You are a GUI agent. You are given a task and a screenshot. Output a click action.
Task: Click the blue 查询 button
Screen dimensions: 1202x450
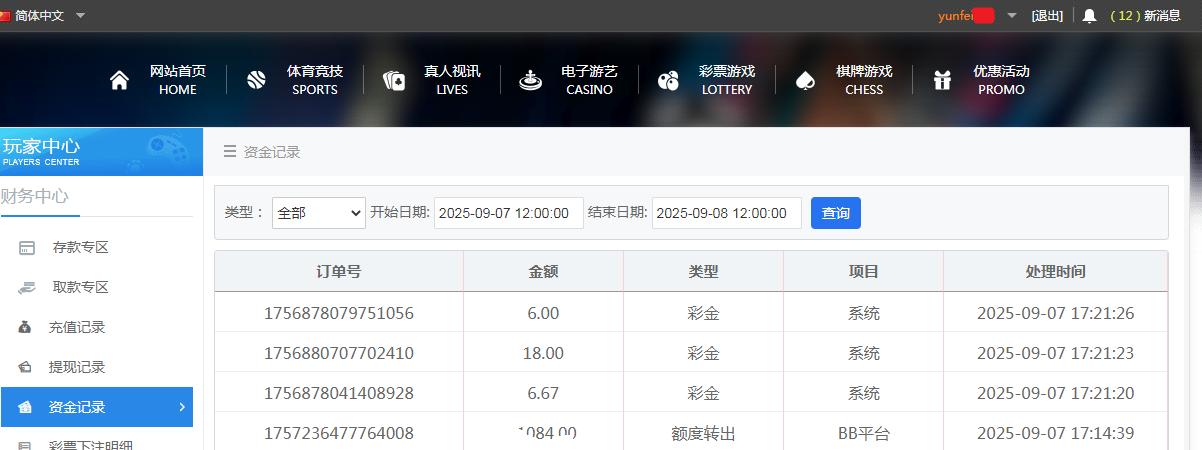coord(835,213)
